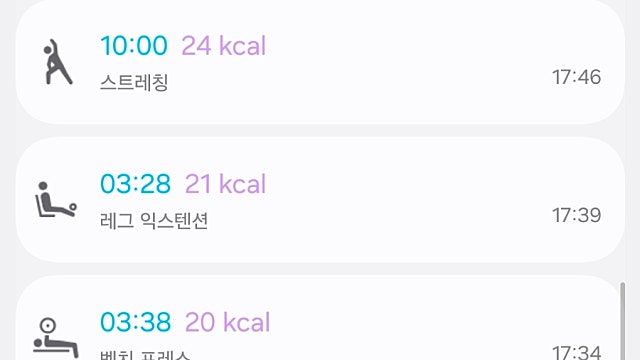Open the 레그 익스텐션 workout entry label

tap(154, 221)
